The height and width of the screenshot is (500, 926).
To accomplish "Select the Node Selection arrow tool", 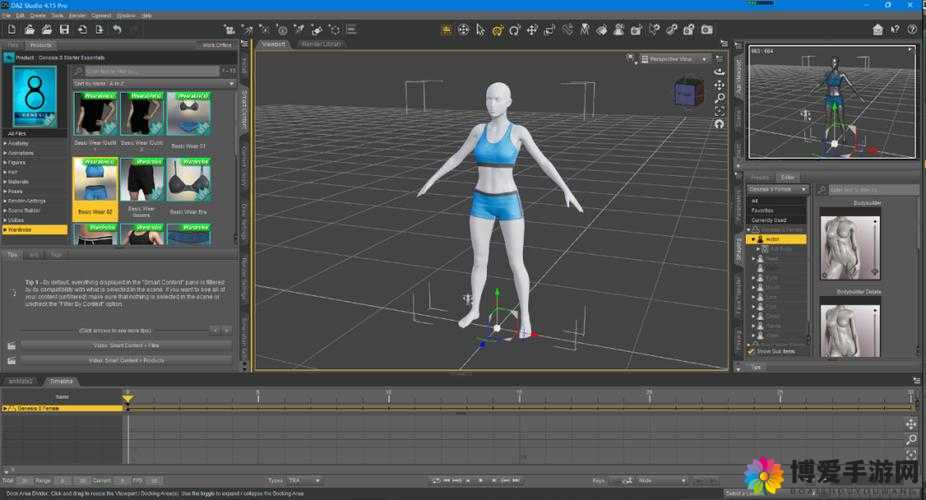I will click(x=480, y=30).
